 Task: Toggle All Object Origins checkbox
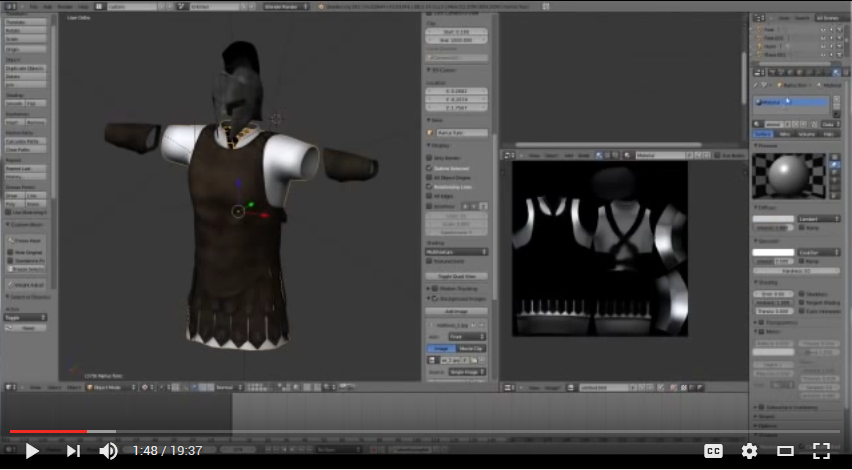[429, 177]
